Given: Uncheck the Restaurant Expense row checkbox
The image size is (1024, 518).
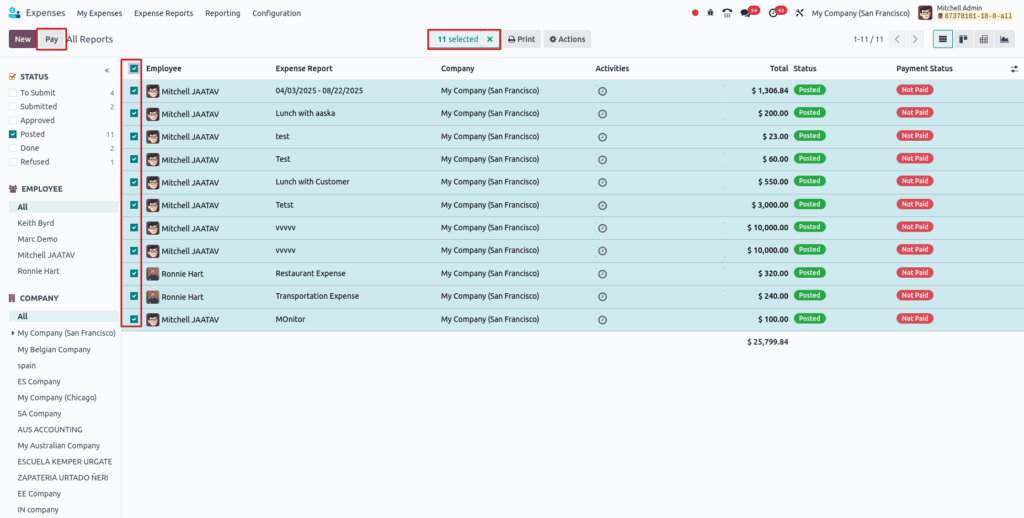Looking at the screenshot, I should [134, 273].
